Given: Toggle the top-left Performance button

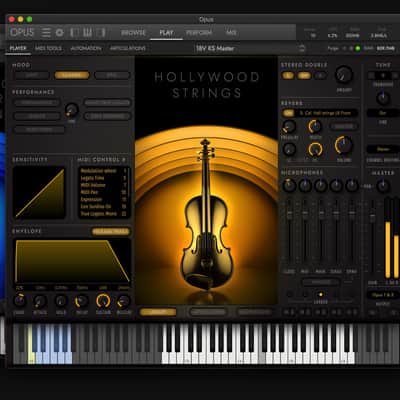Looking at the screenshot, I should point(37,103).
